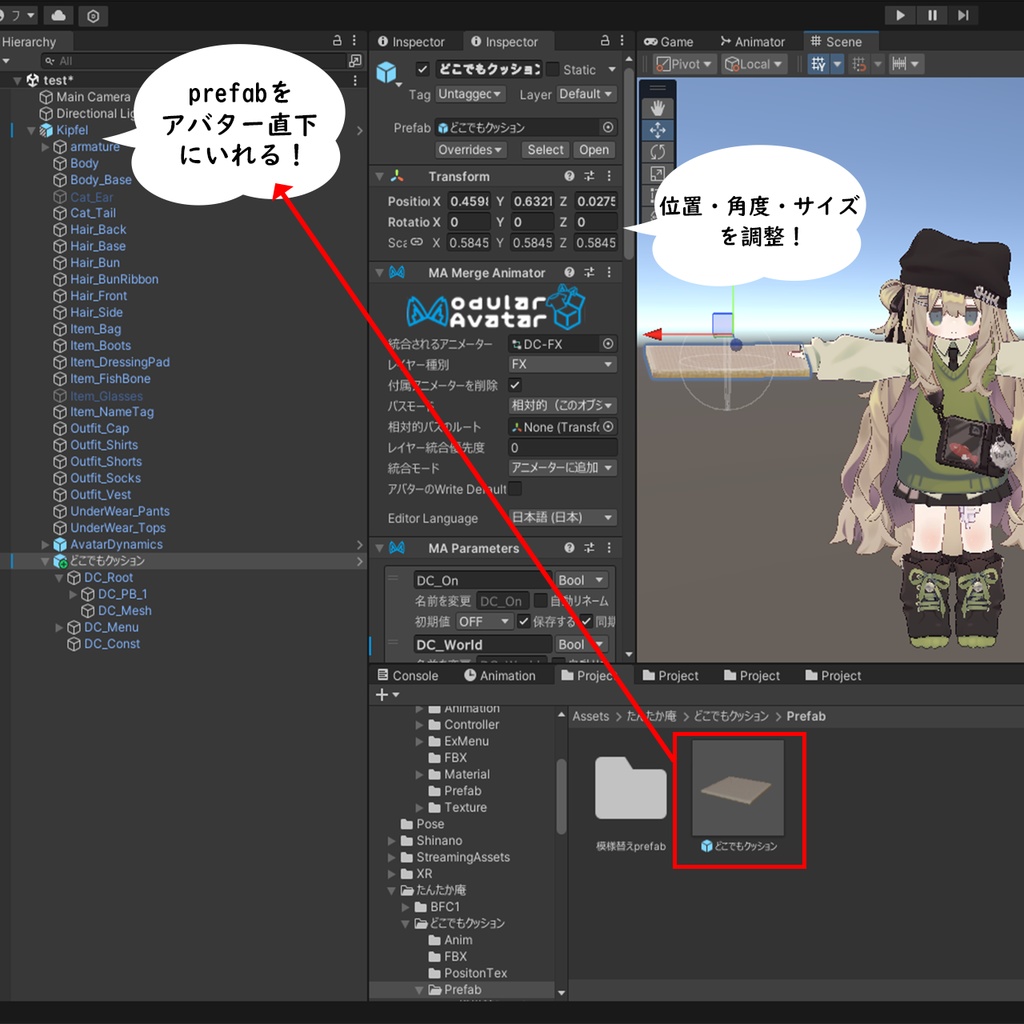This screenshot has width=1024, height=1024.
Task: Open the レイヤー種別 FX dropdown
Action: pyautogui.click(x=562, y=364)
